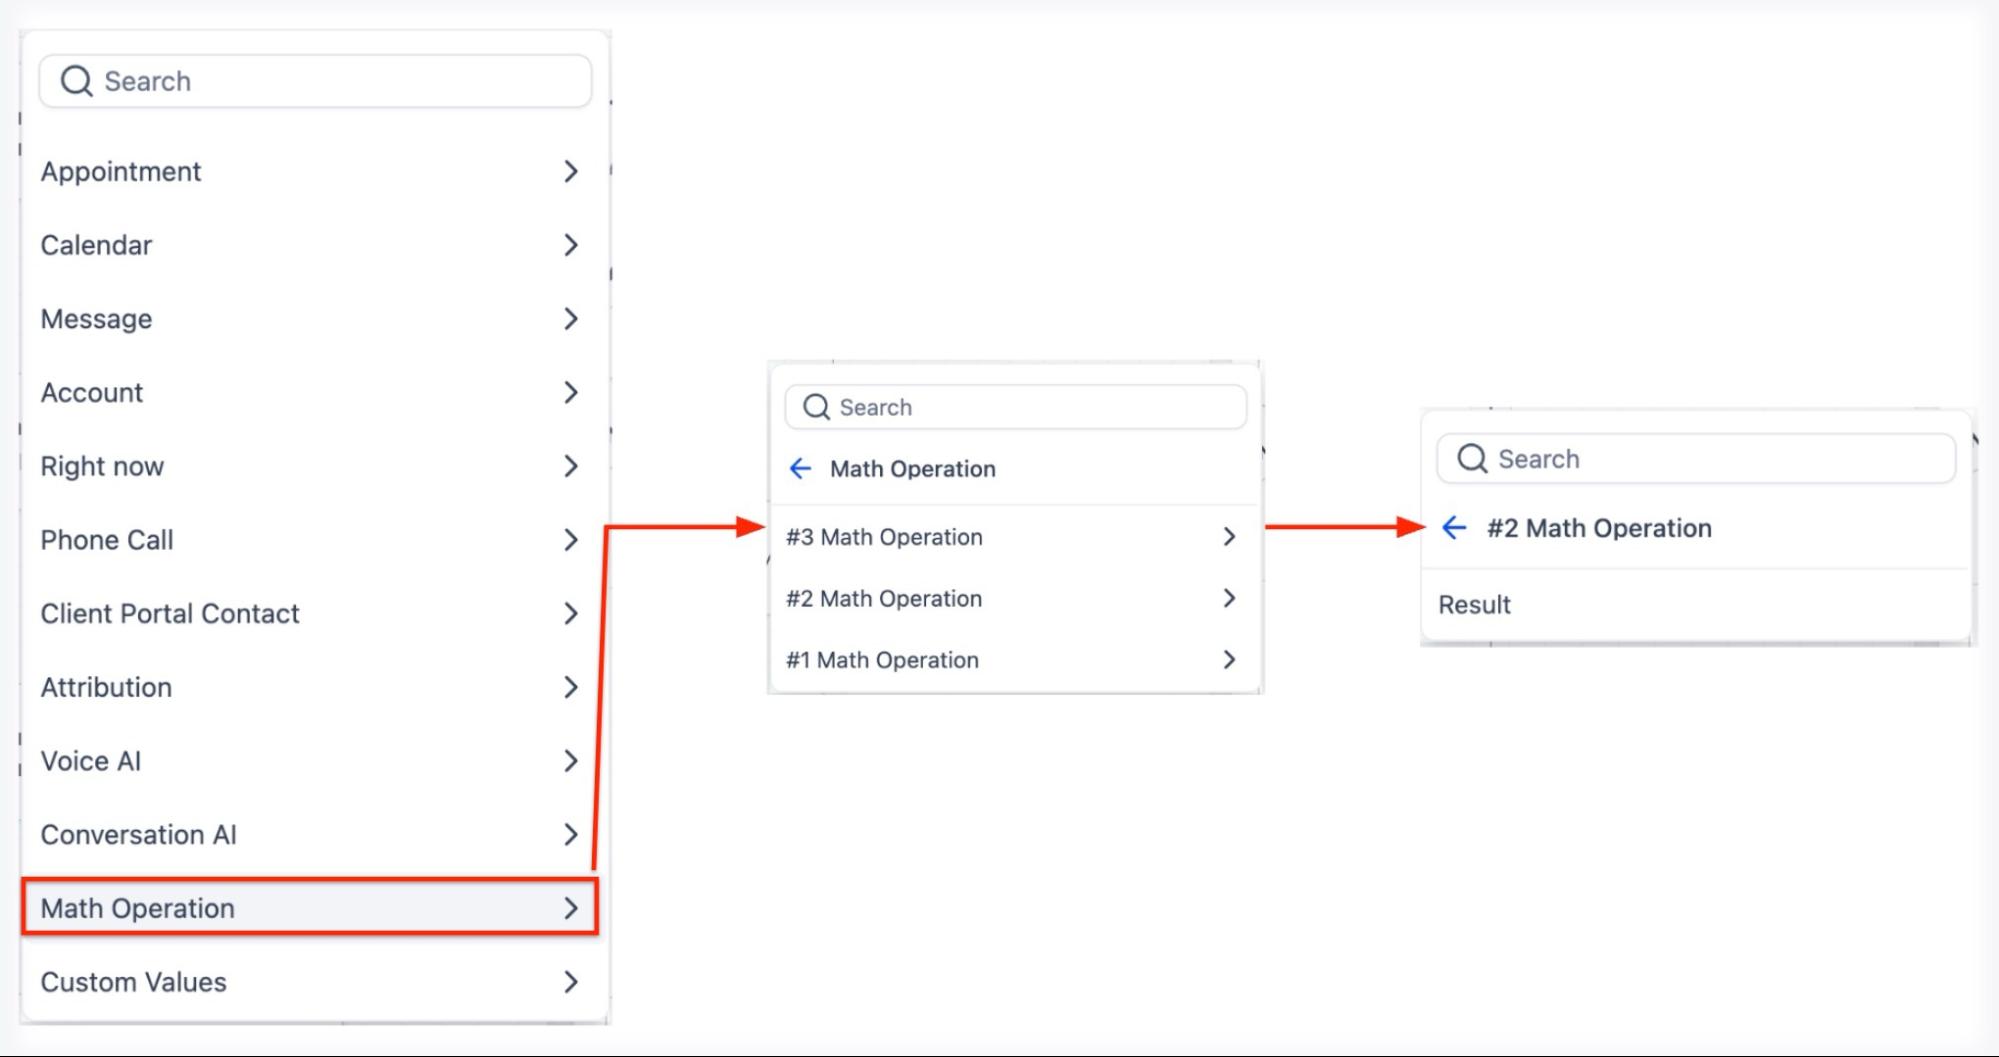Click the Conversation AI entry
Screen dimensions: 1999x1057
coord(139,835)
